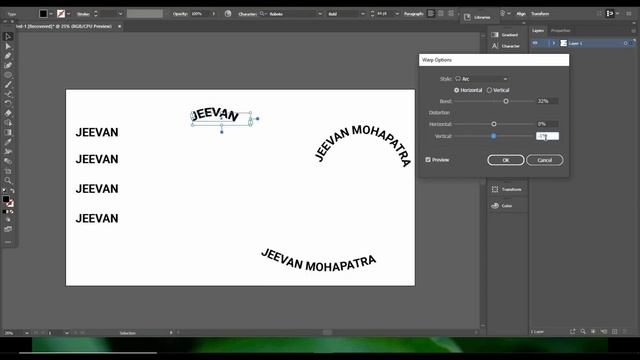Select the Rotate tool

[8, 104]
